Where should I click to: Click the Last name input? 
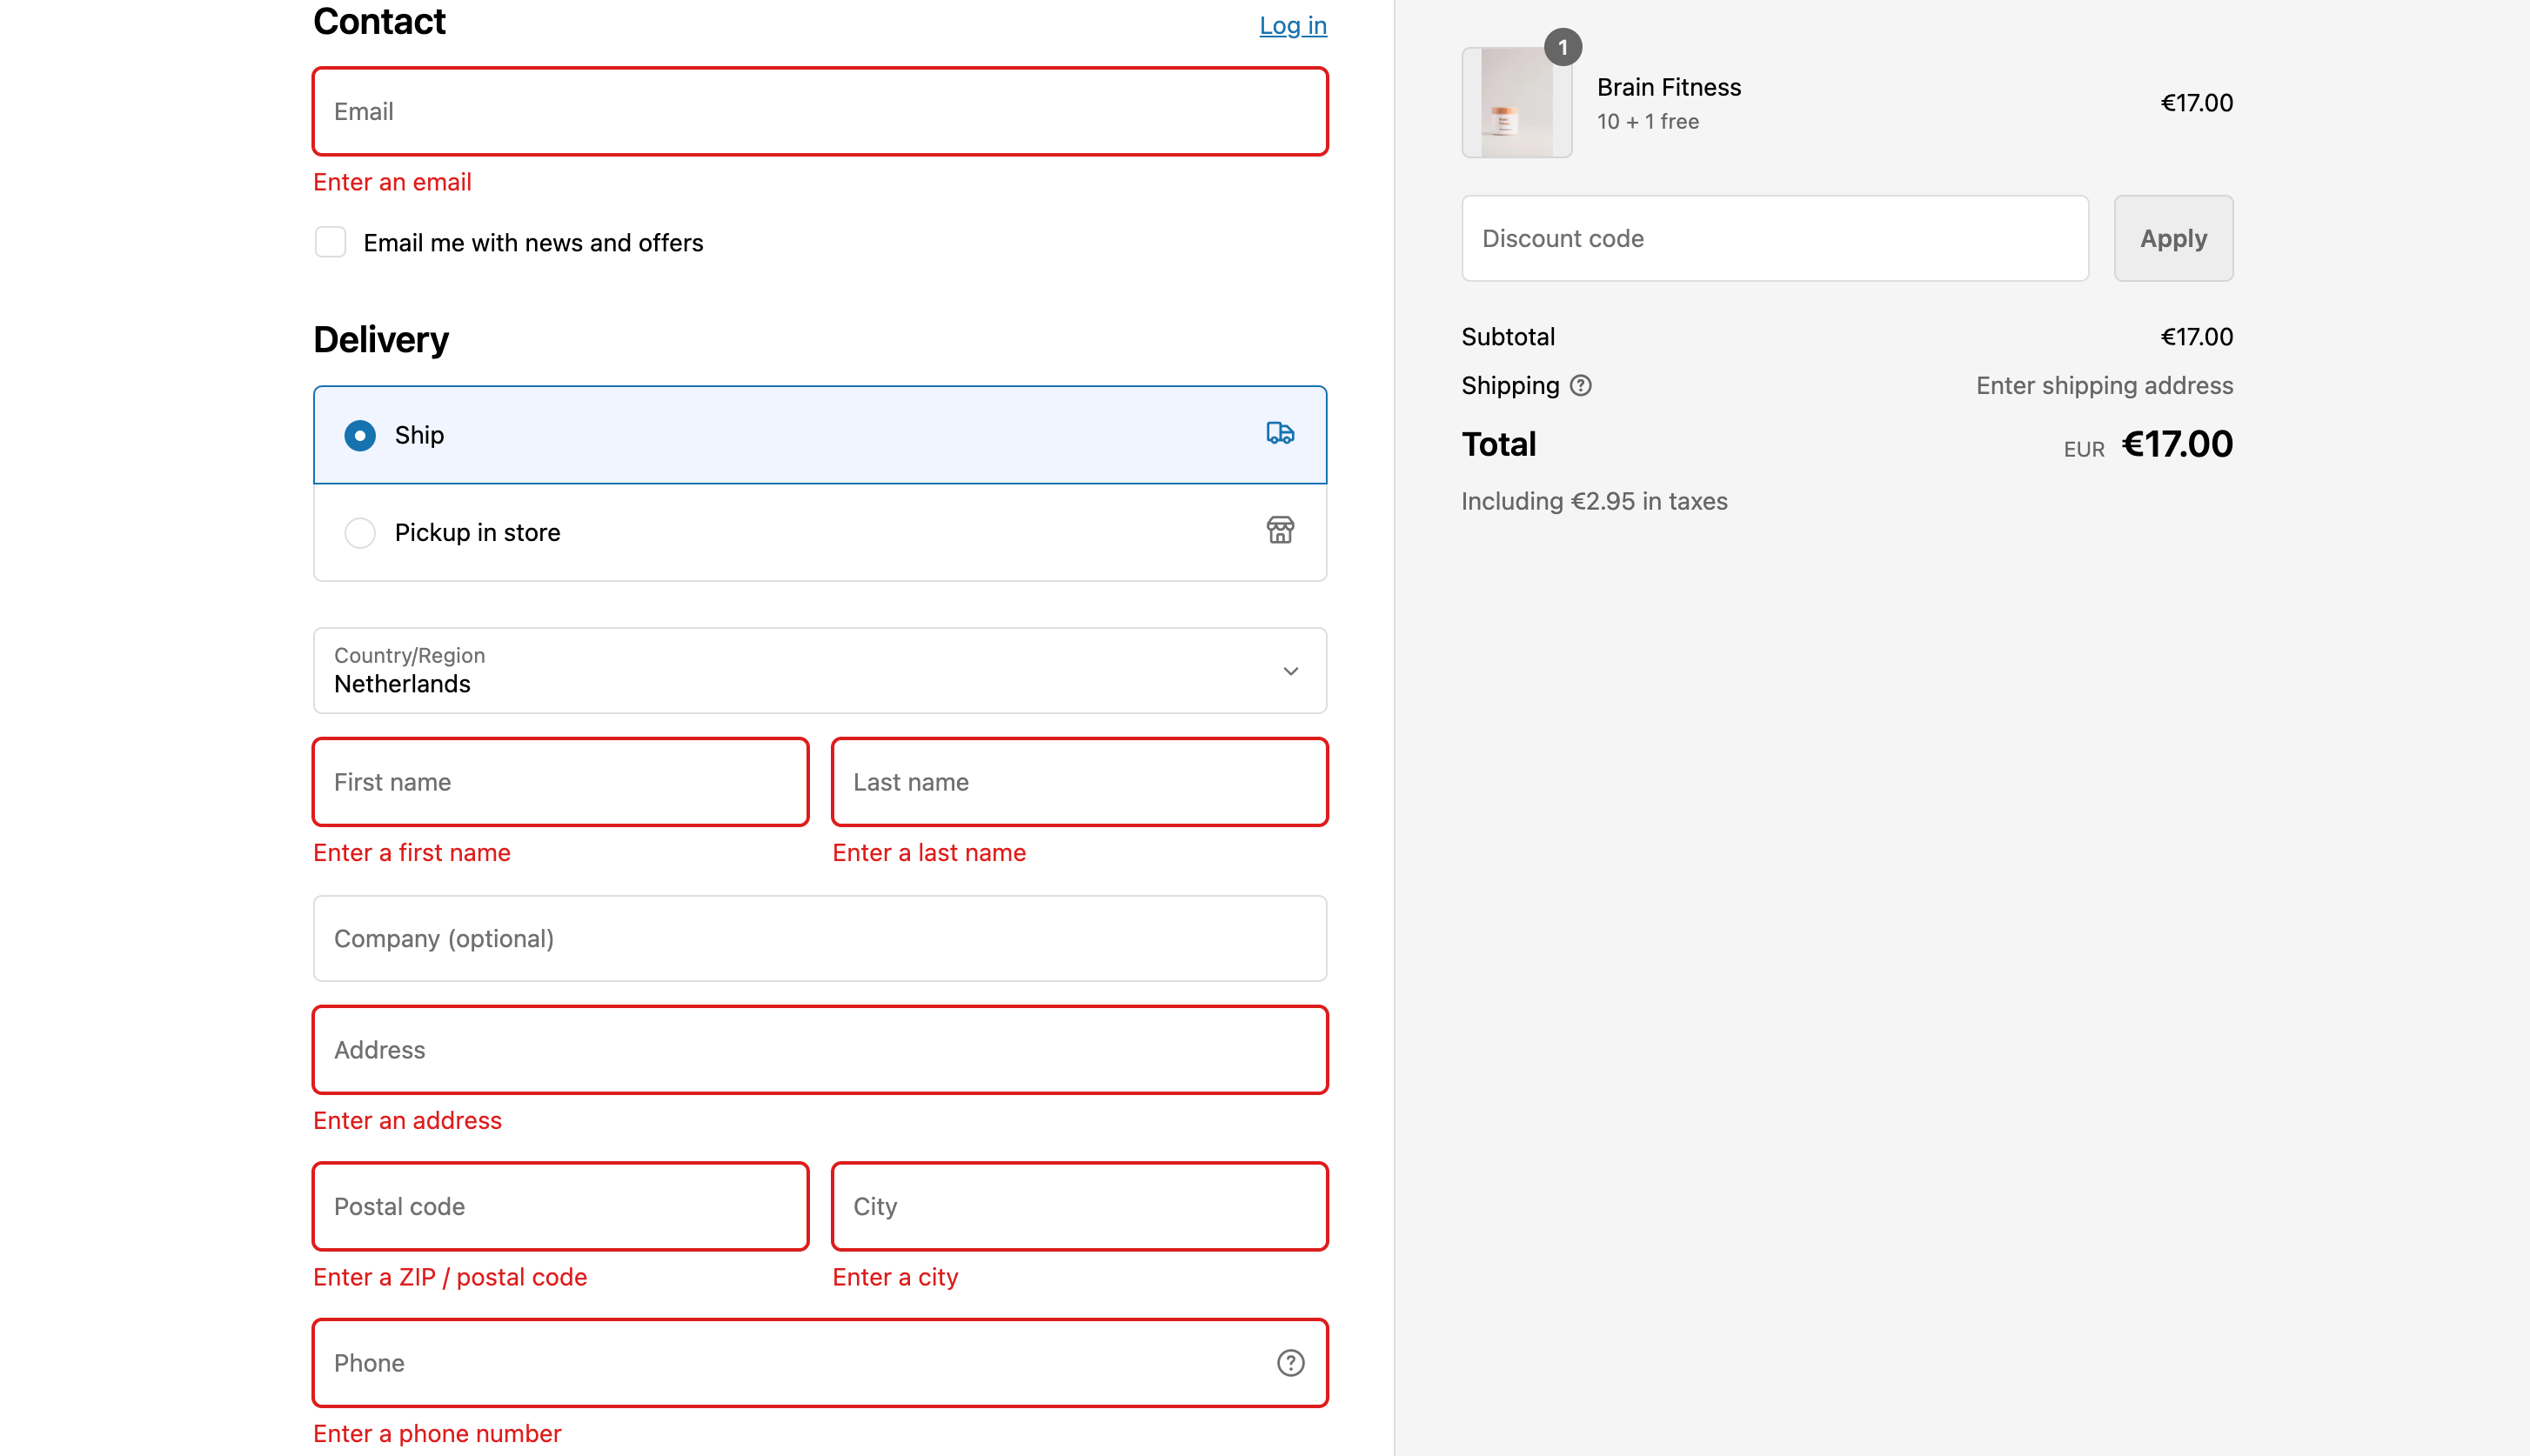click(x=1079, y=782)
